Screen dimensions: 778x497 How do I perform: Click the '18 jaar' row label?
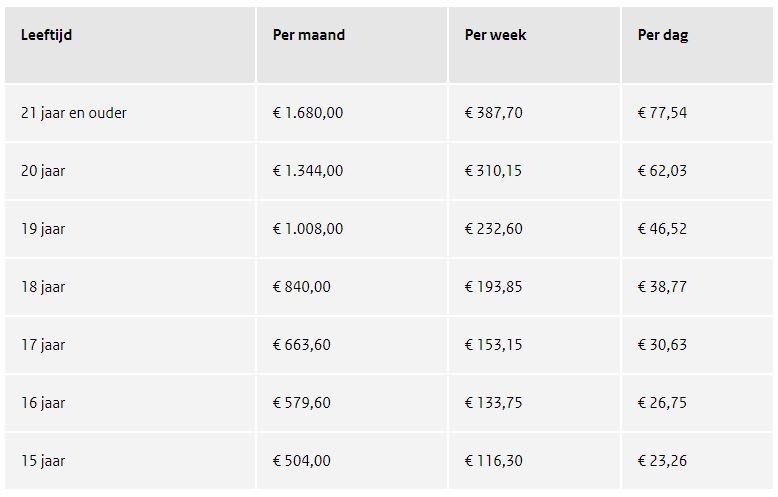pyautogui.click(x=43, y=287)
